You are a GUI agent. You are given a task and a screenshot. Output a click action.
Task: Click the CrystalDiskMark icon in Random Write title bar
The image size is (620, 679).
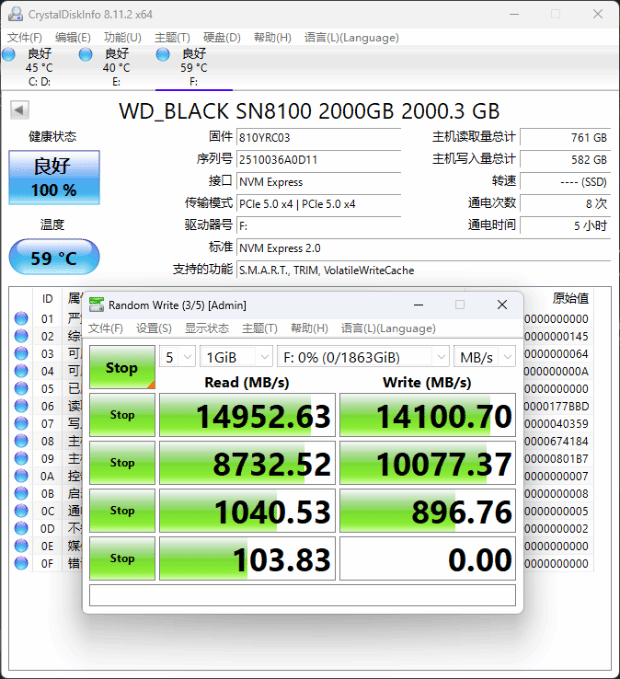point(97,305)
